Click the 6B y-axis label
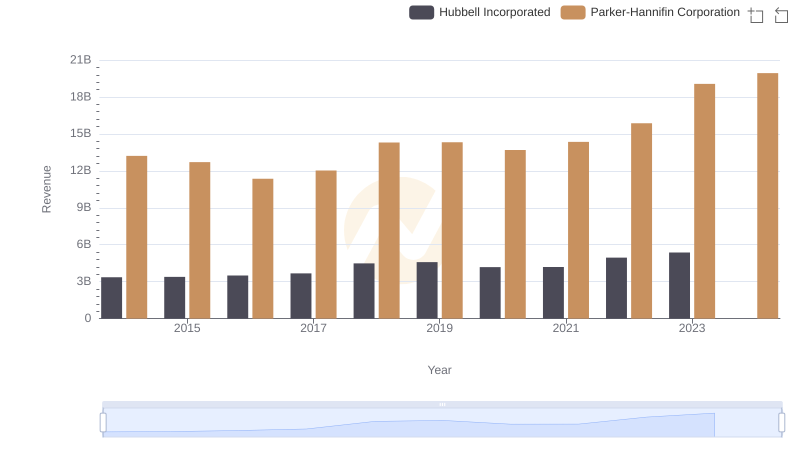Viewport: 800px width, 461px height. coord(84,244)
